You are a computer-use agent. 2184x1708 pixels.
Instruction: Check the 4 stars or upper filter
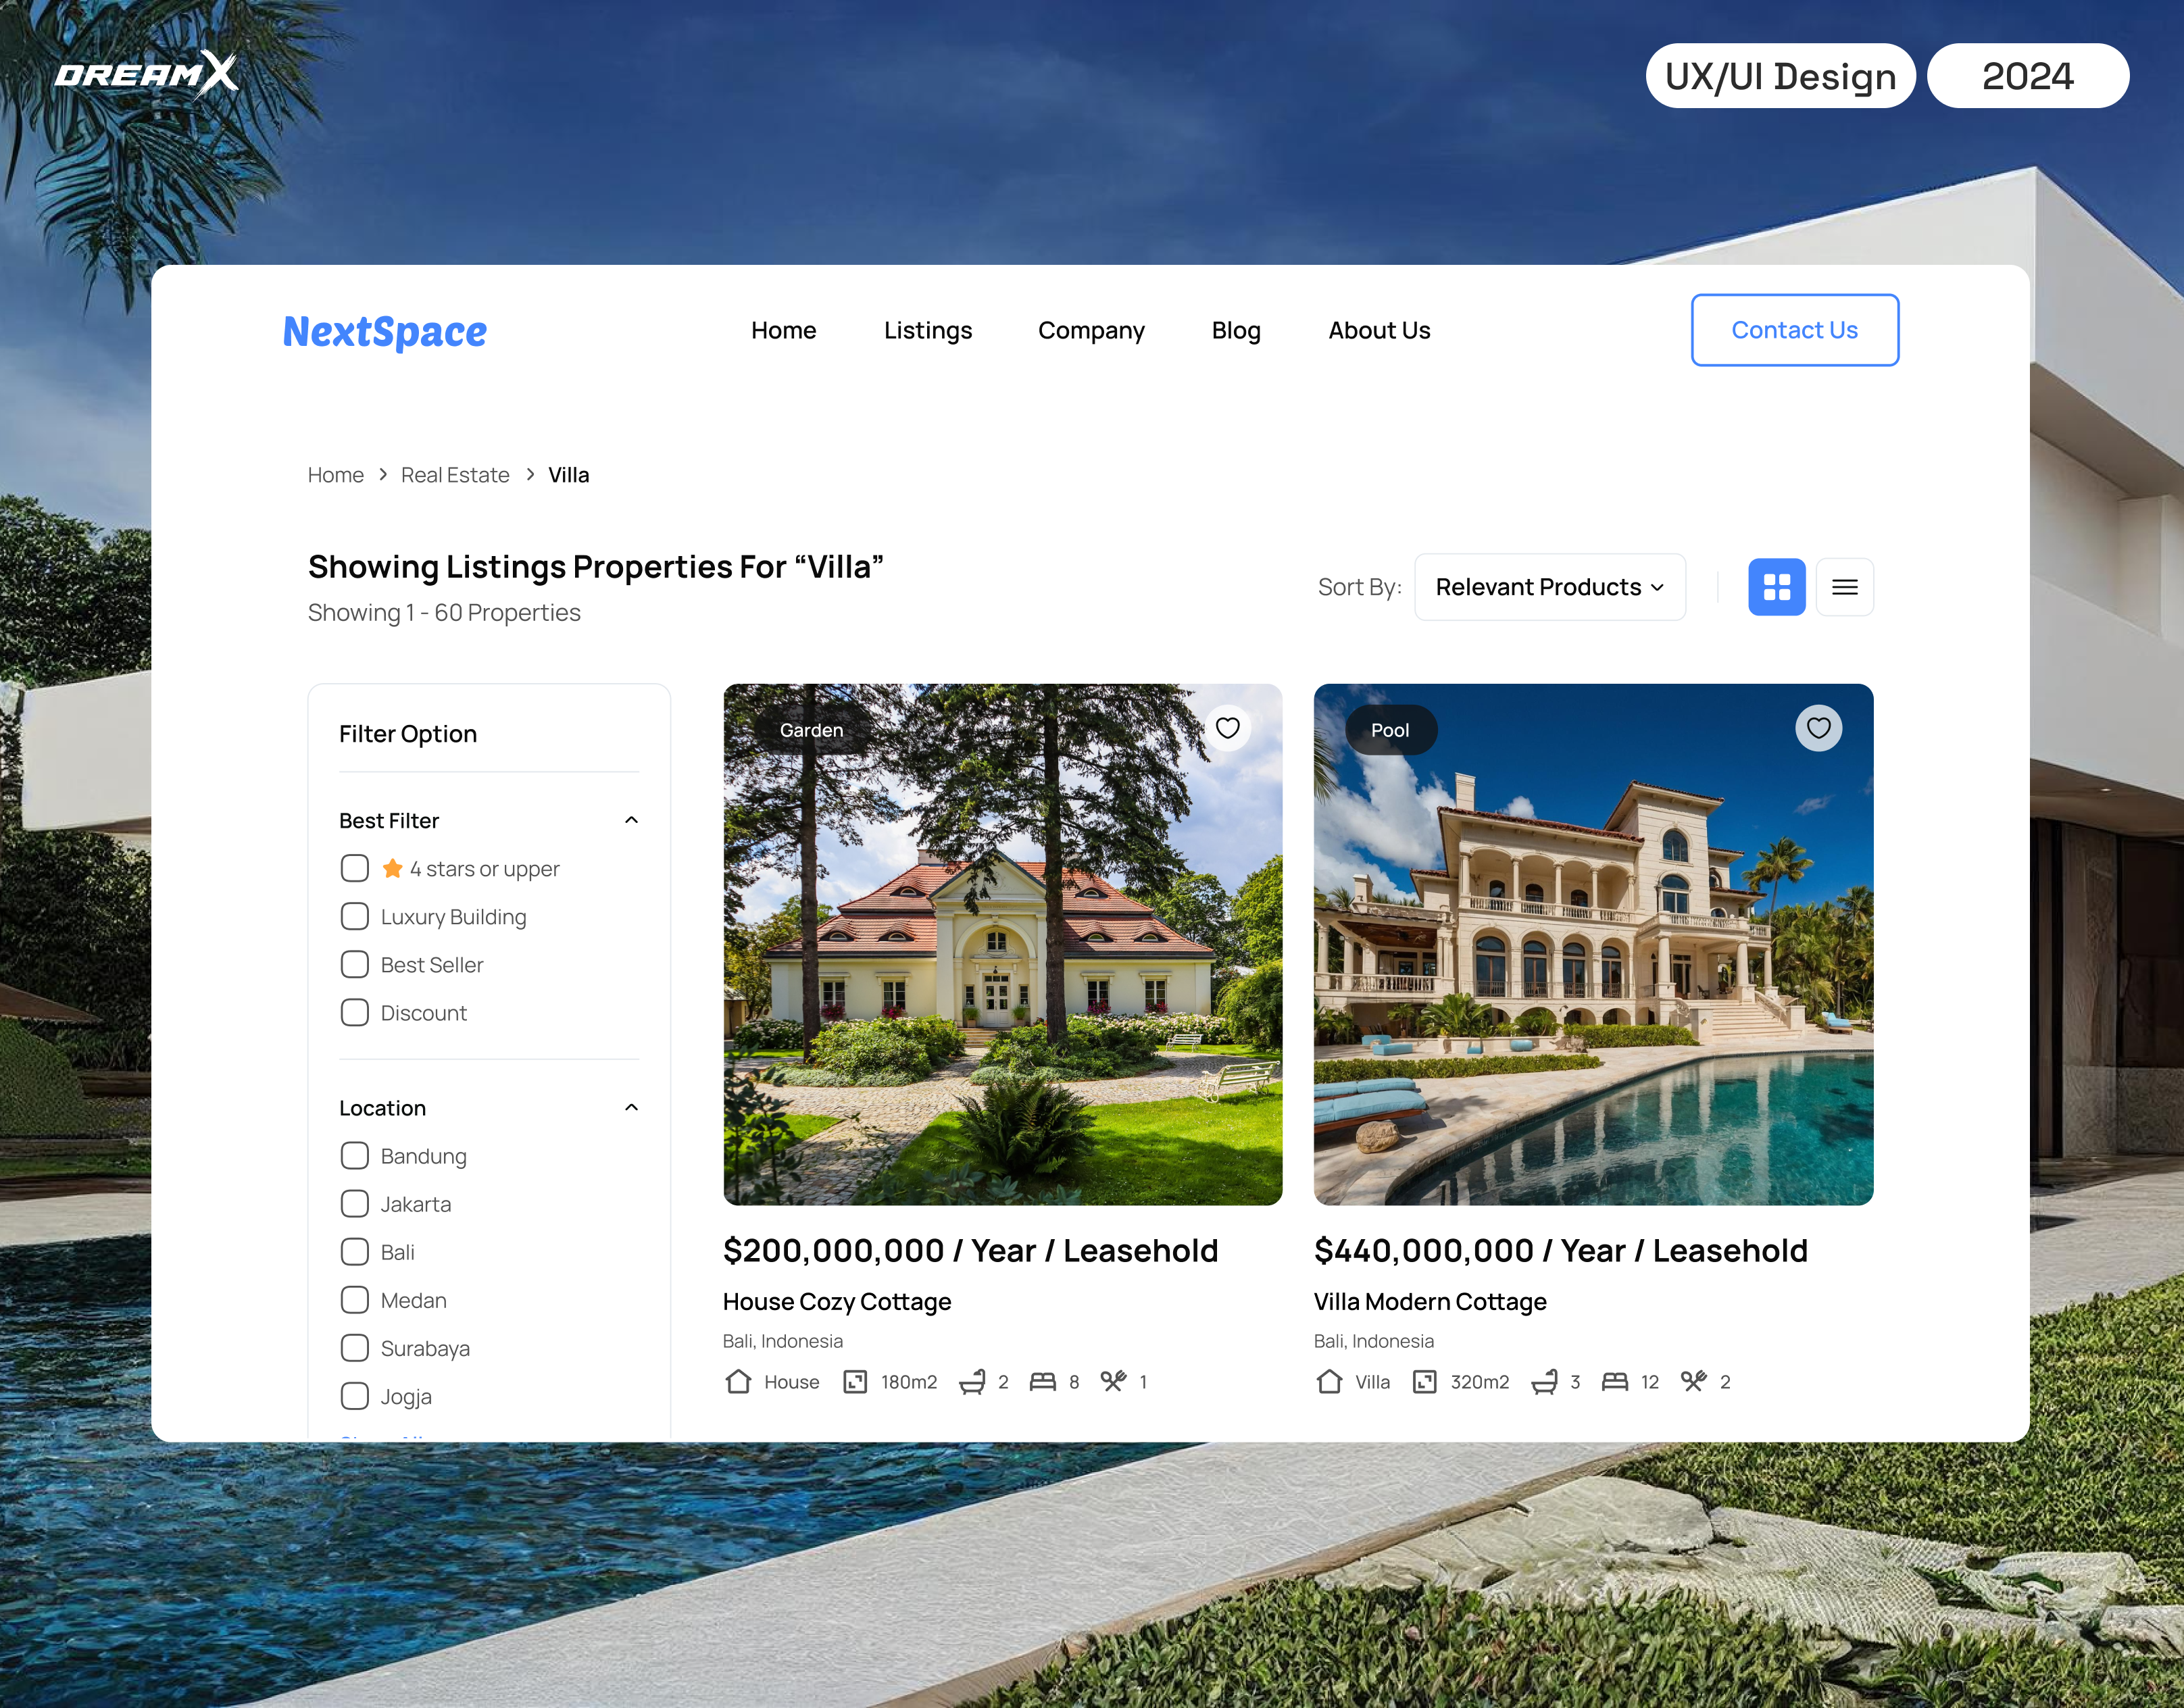pyautogui.click(x=355, y=868)
